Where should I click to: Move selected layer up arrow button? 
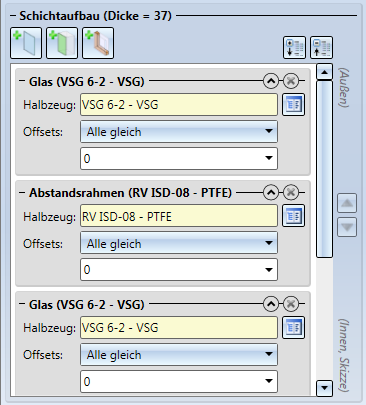347,203
